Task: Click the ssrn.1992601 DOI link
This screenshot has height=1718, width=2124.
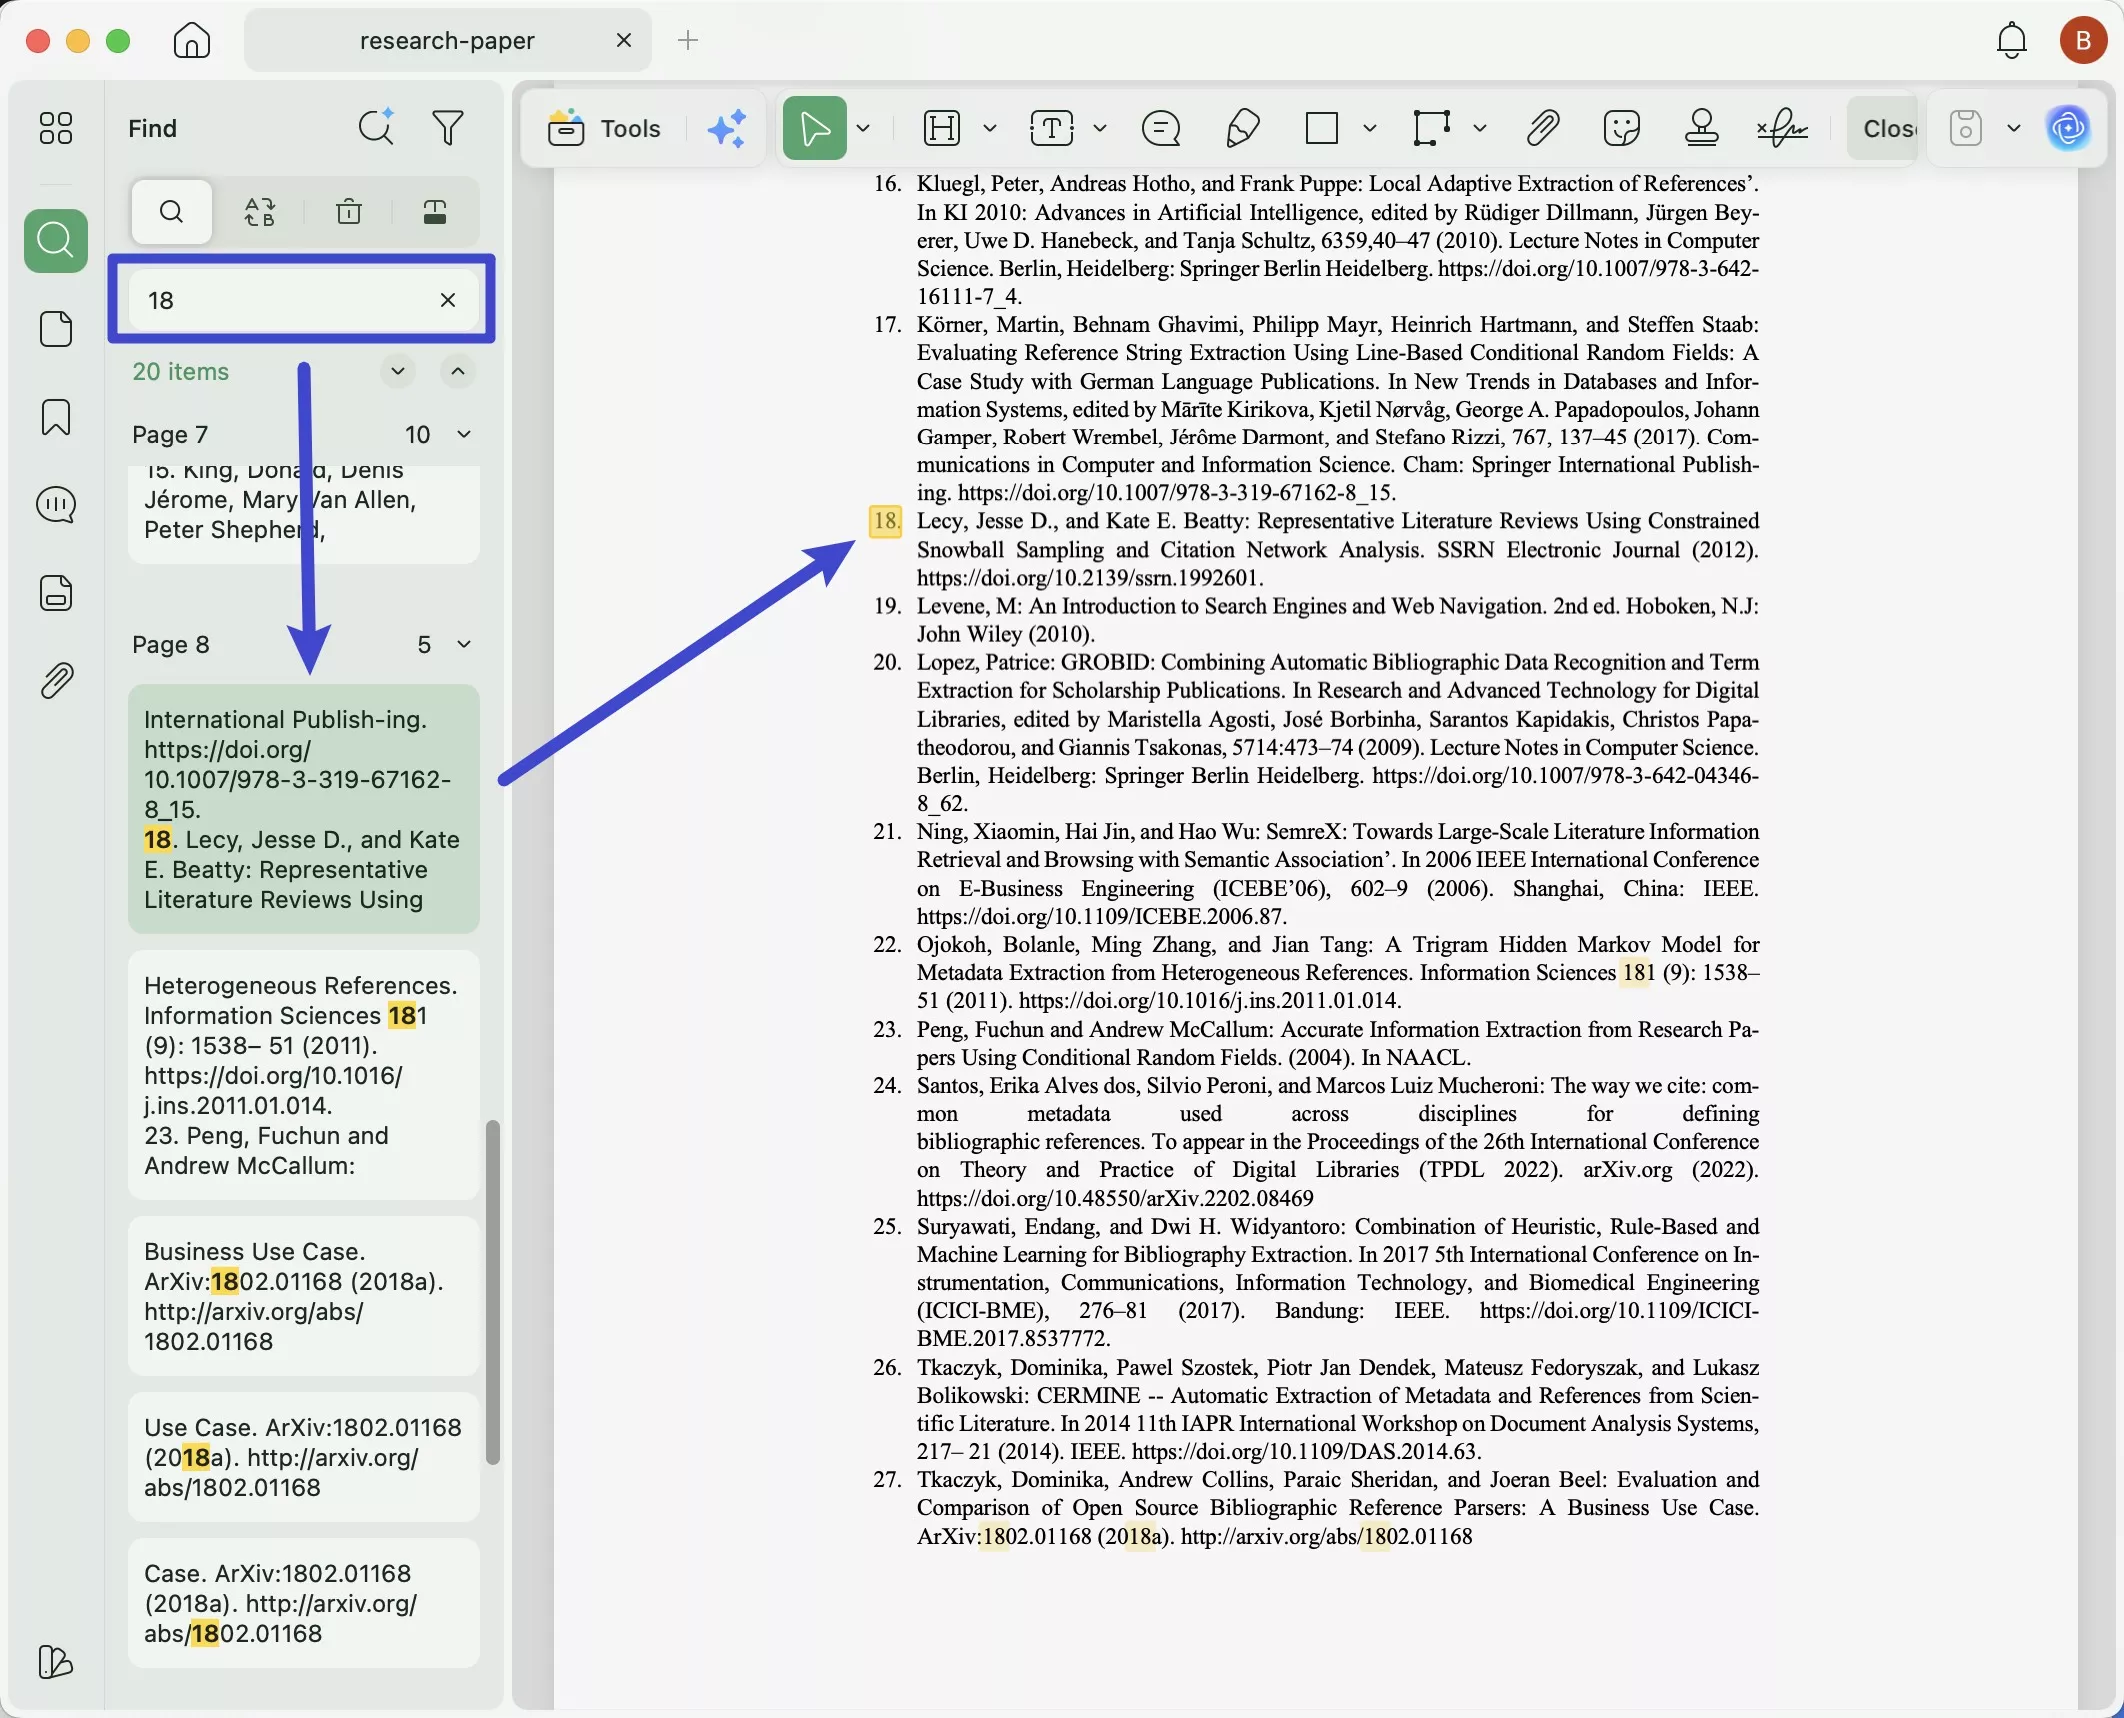Action: tap(1089, 578)
